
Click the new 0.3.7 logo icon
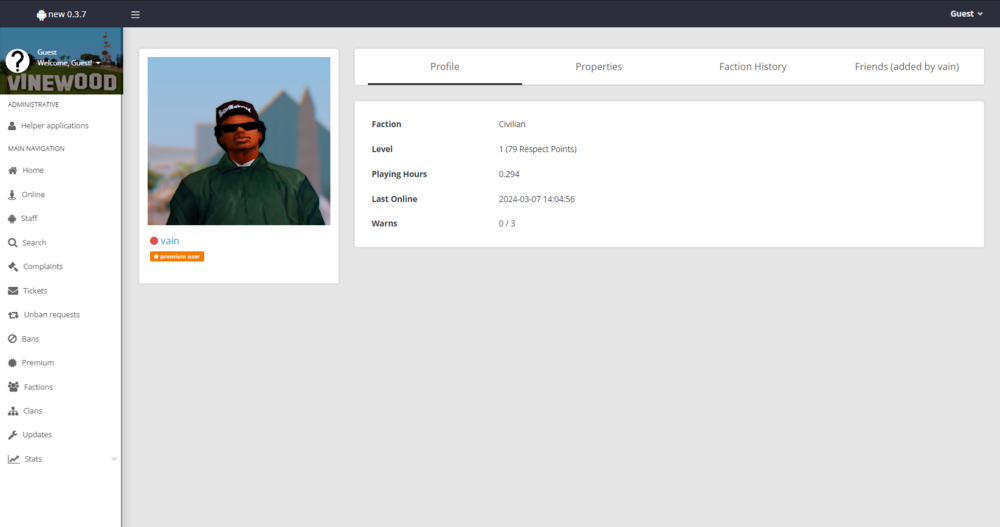(x=41, y=15)
